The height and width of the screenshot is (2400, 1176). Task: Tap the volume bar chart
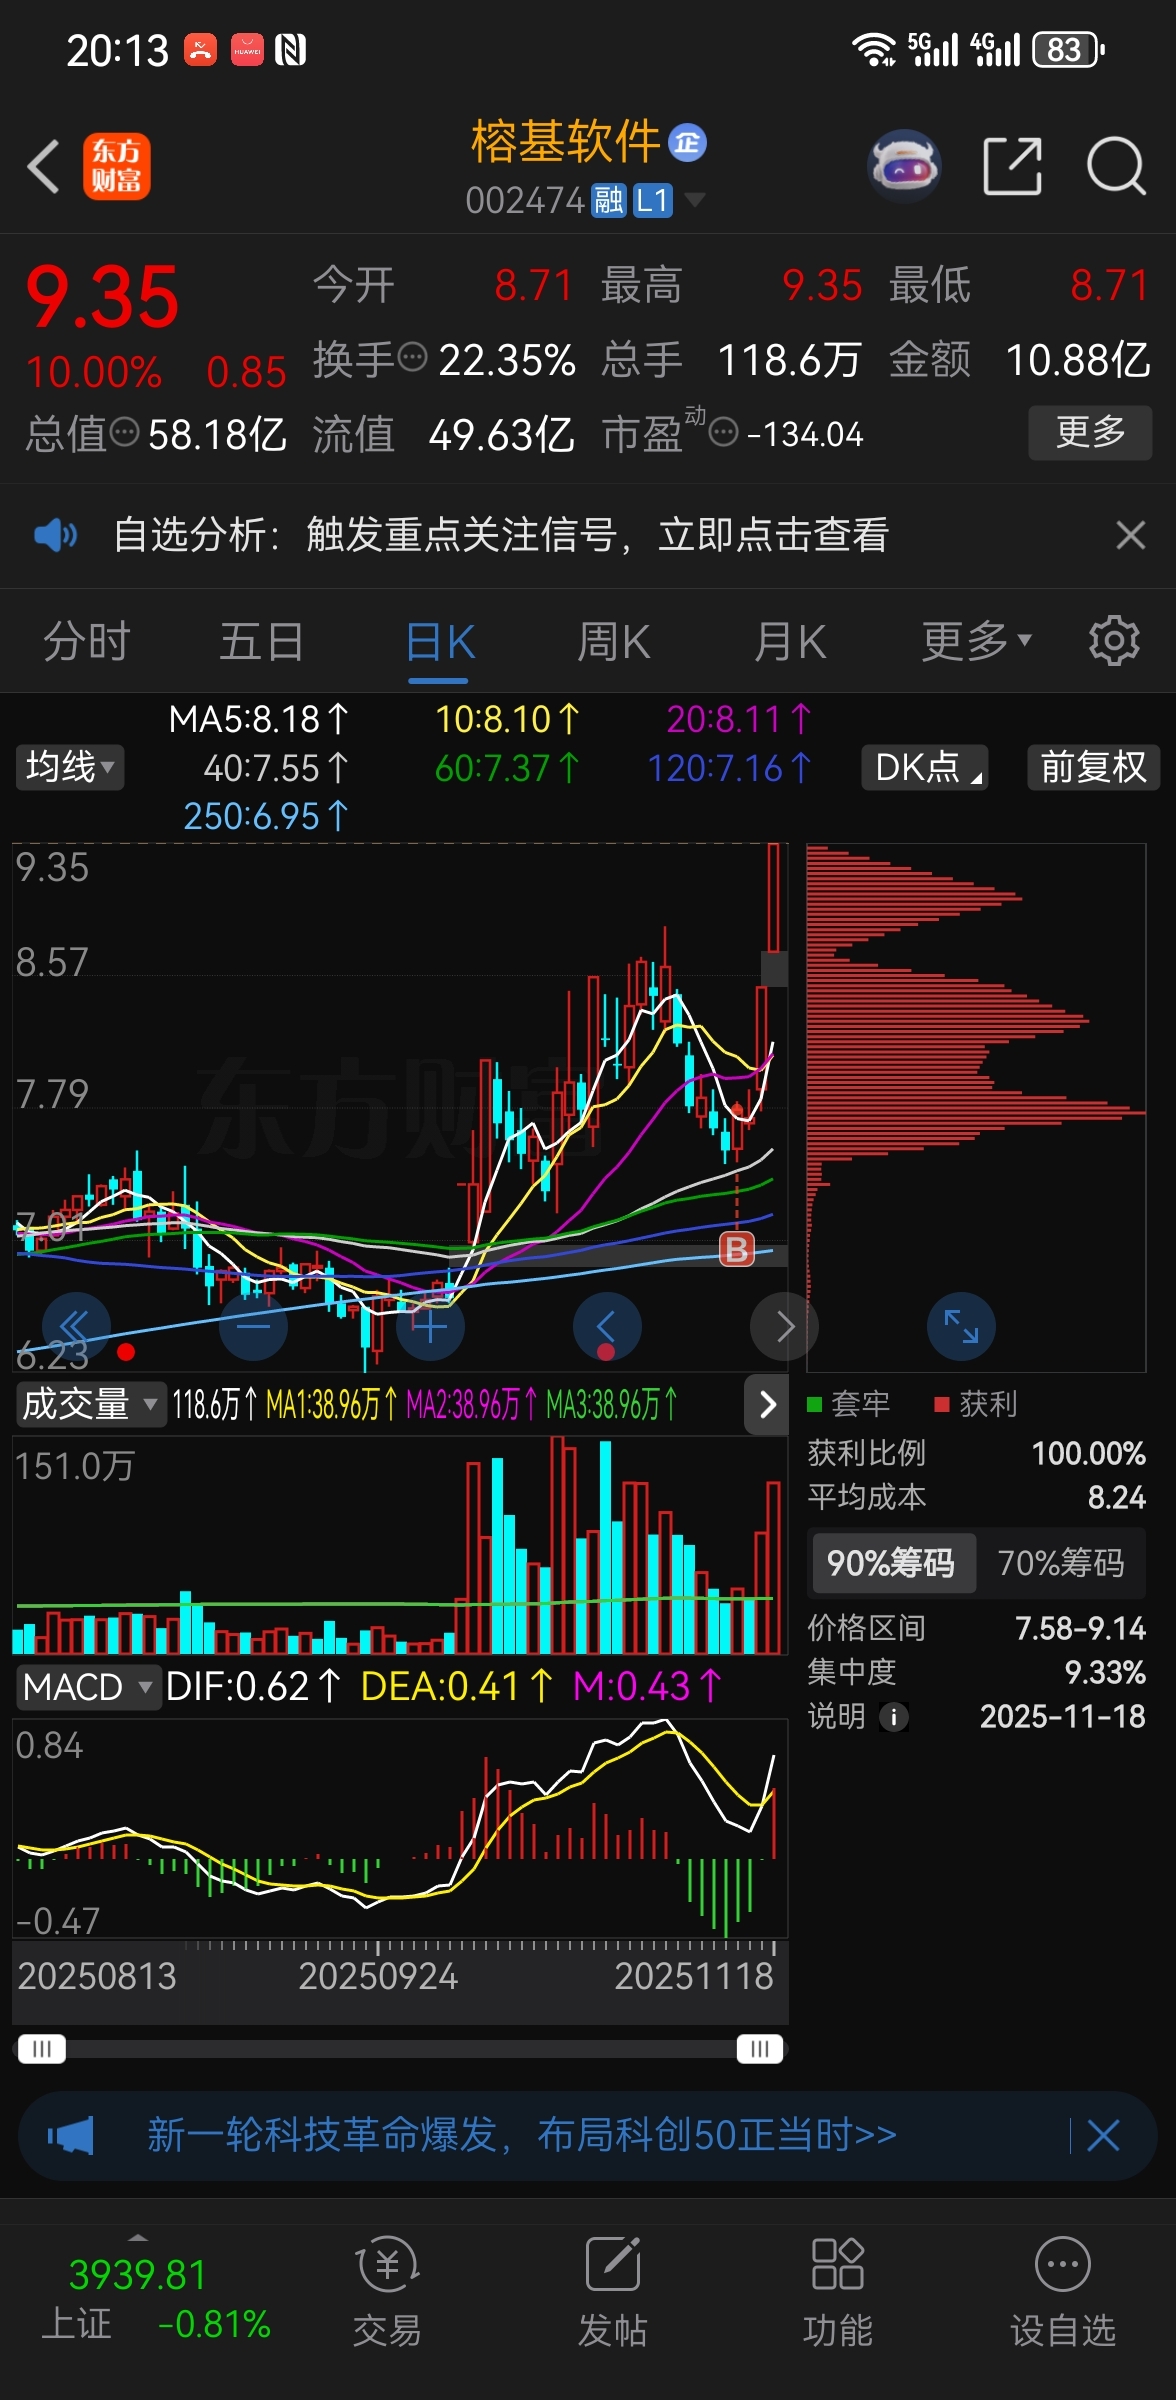tap(400, 1546)
